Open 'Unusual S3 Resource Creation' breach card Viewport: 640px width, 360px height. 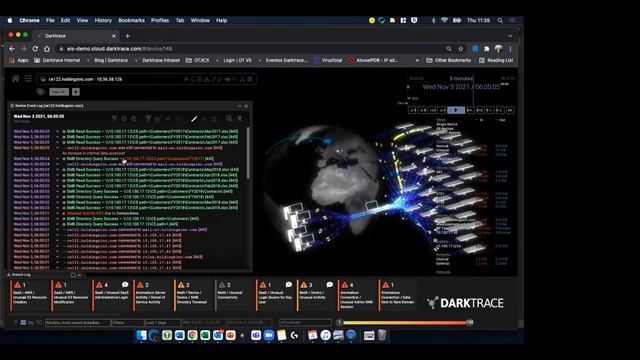[x=30, y=295]
